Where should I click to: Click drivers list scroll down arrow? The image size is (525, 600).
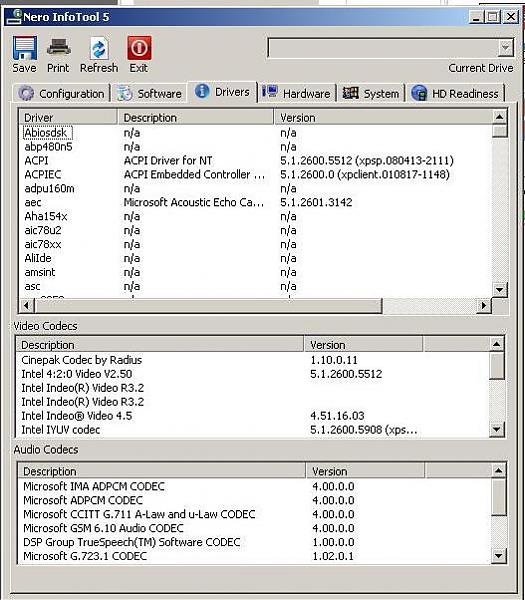click(499, 290)
